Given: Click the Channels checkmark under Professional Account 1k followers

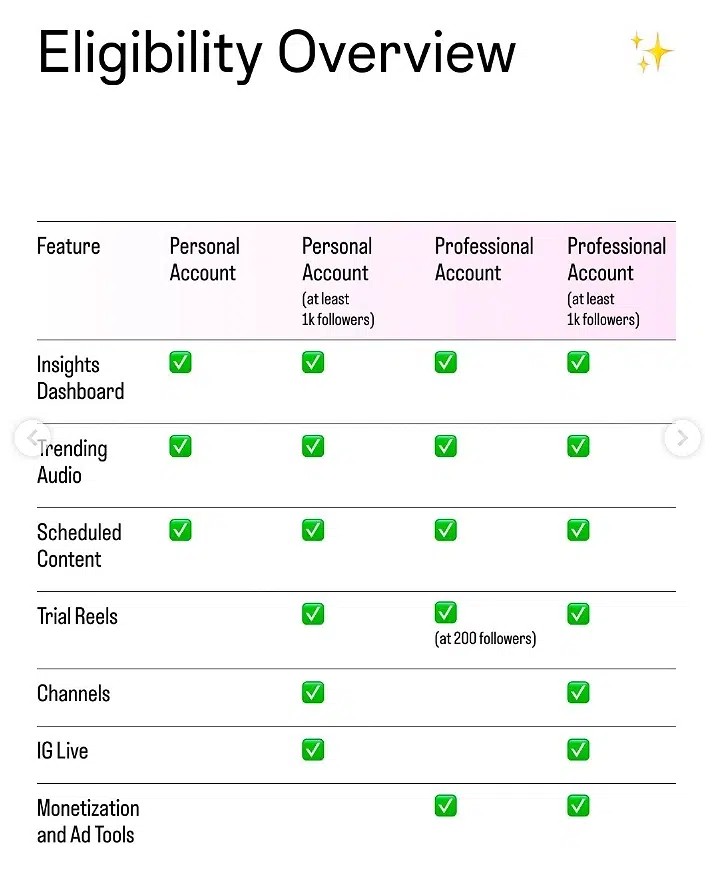Looking at the screenshot, I should pos(577,692).
